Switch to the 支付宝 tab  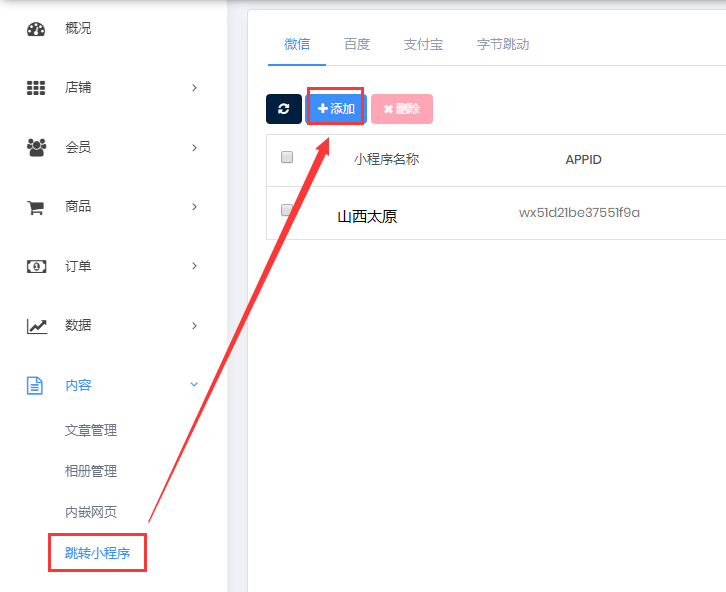click(x=423, y=44)
